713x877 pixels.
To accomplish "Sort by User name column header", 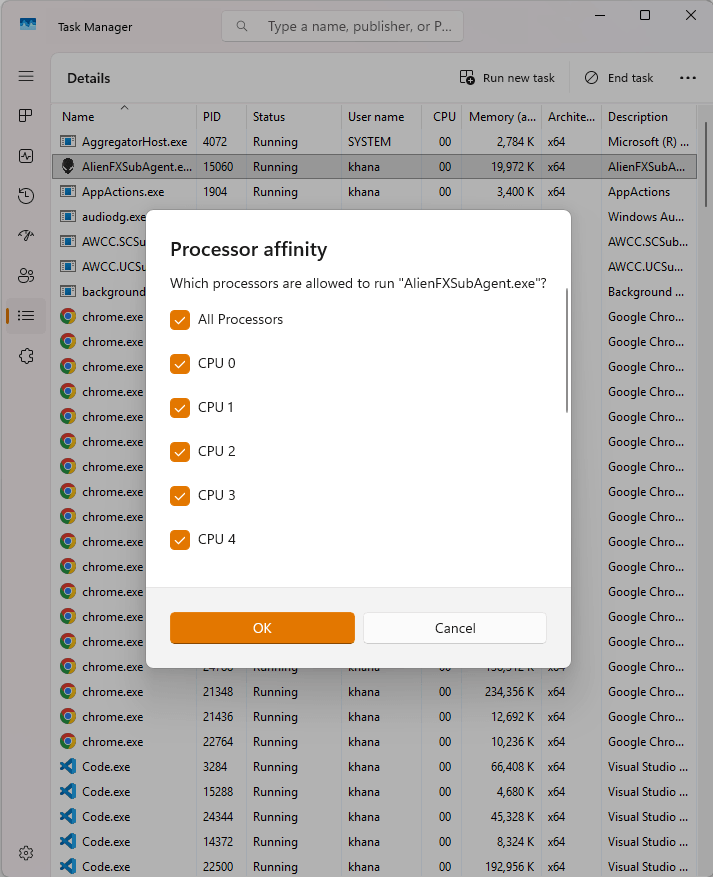I will coord(381,116).
